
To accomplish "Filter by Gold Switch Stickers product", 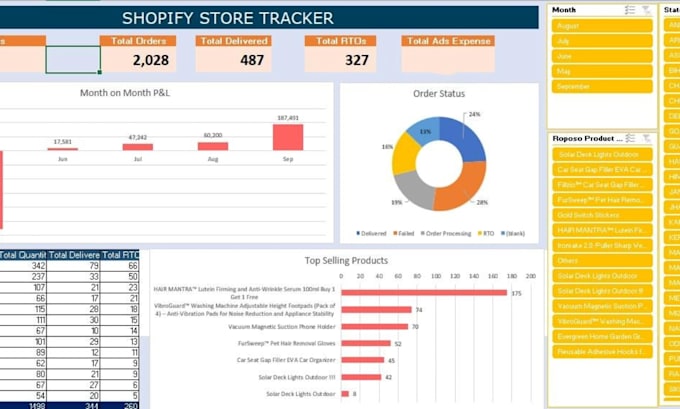I will [602, 215].
